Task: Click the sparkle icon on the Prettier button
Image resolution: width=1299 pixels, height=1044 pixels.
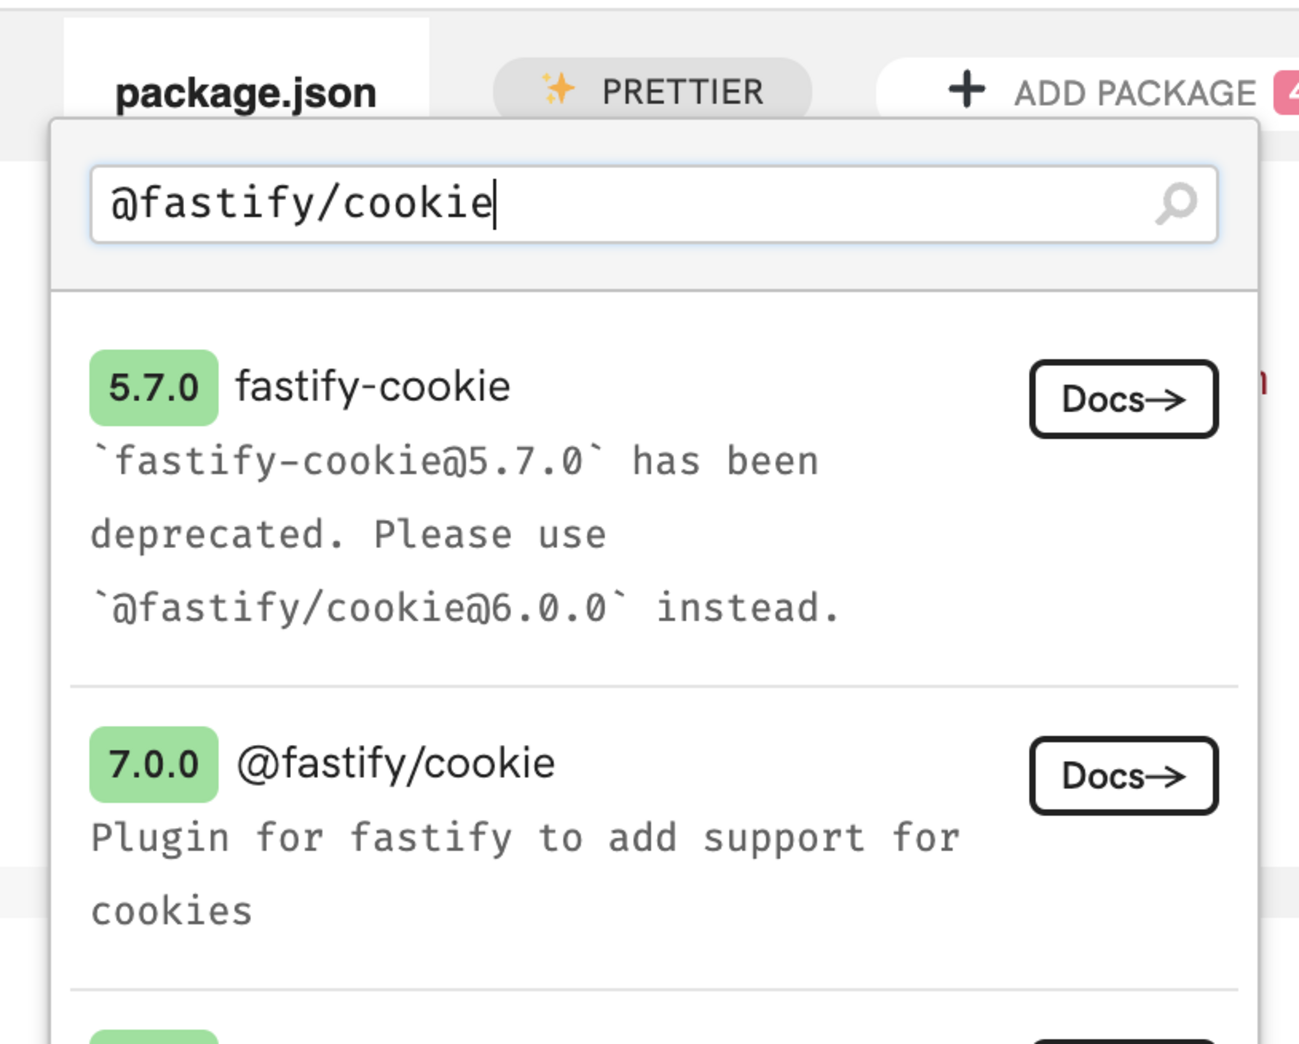Action: pyautogui.click(x=558, y=90)
